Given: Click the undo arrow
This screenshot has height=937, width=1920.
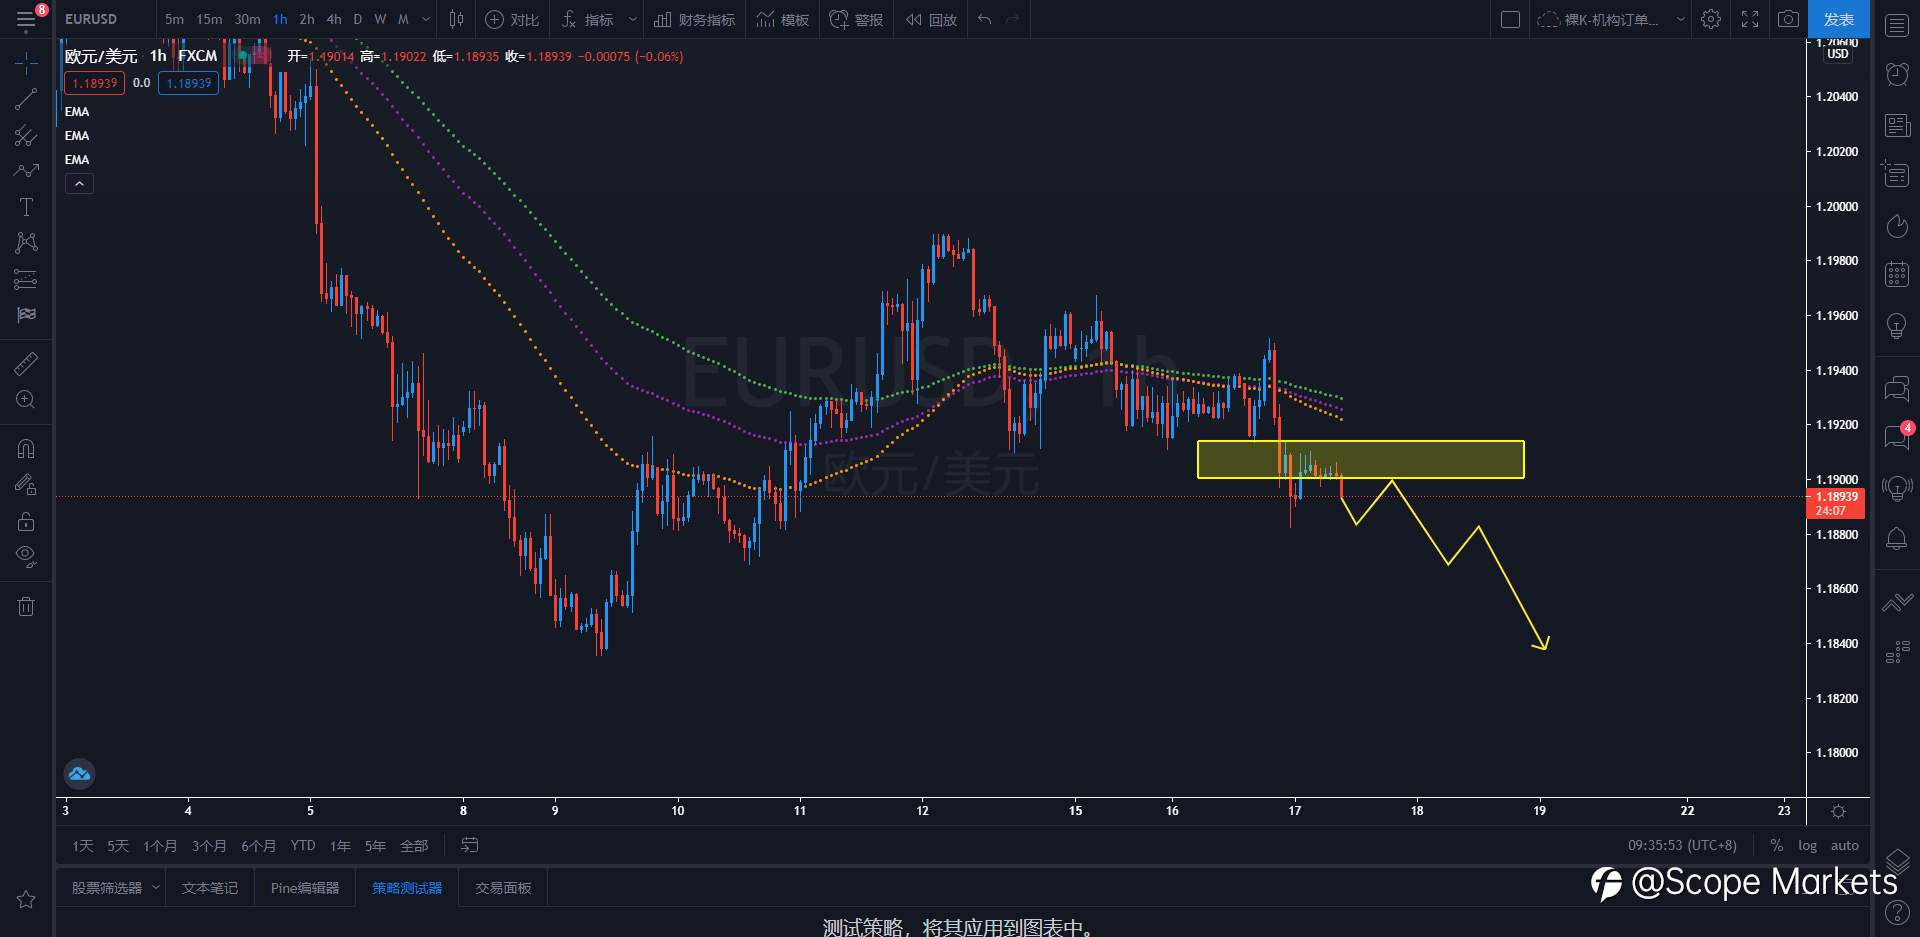Looking at the screenshot, I should pyautogui.click(x=985, y=19).
